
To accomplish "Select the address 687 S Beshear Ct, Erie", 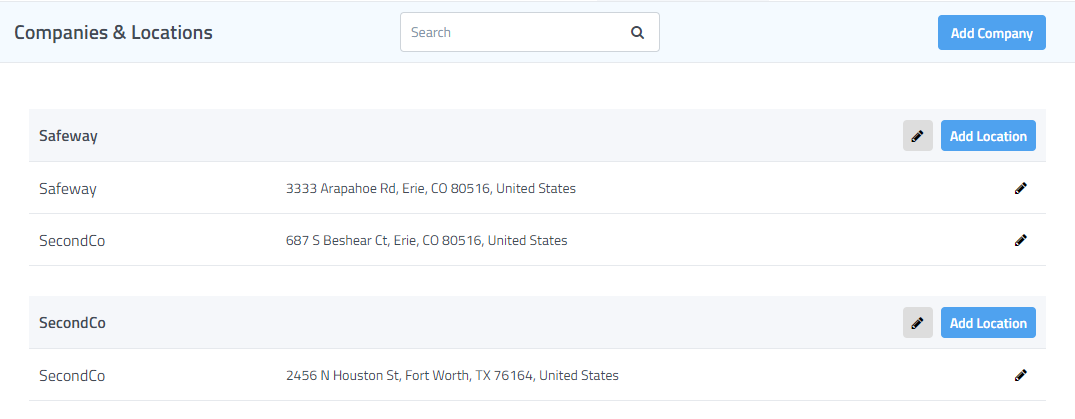I will tap(426, 241).
